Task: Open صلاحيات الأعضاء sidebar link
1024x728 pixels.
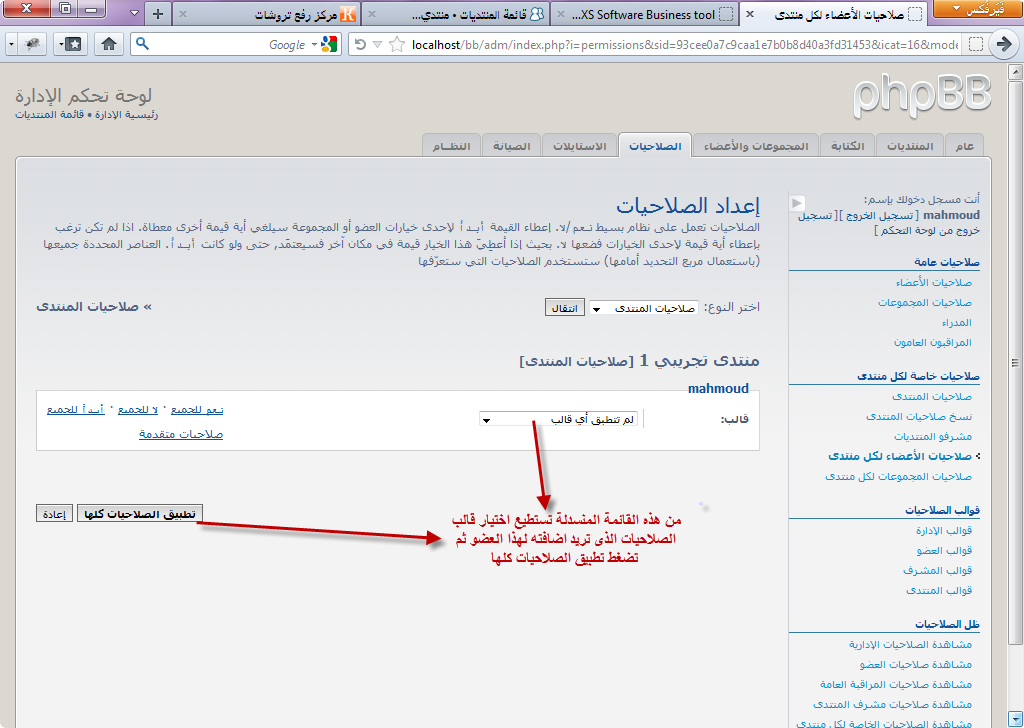Action: coord(934,283)
